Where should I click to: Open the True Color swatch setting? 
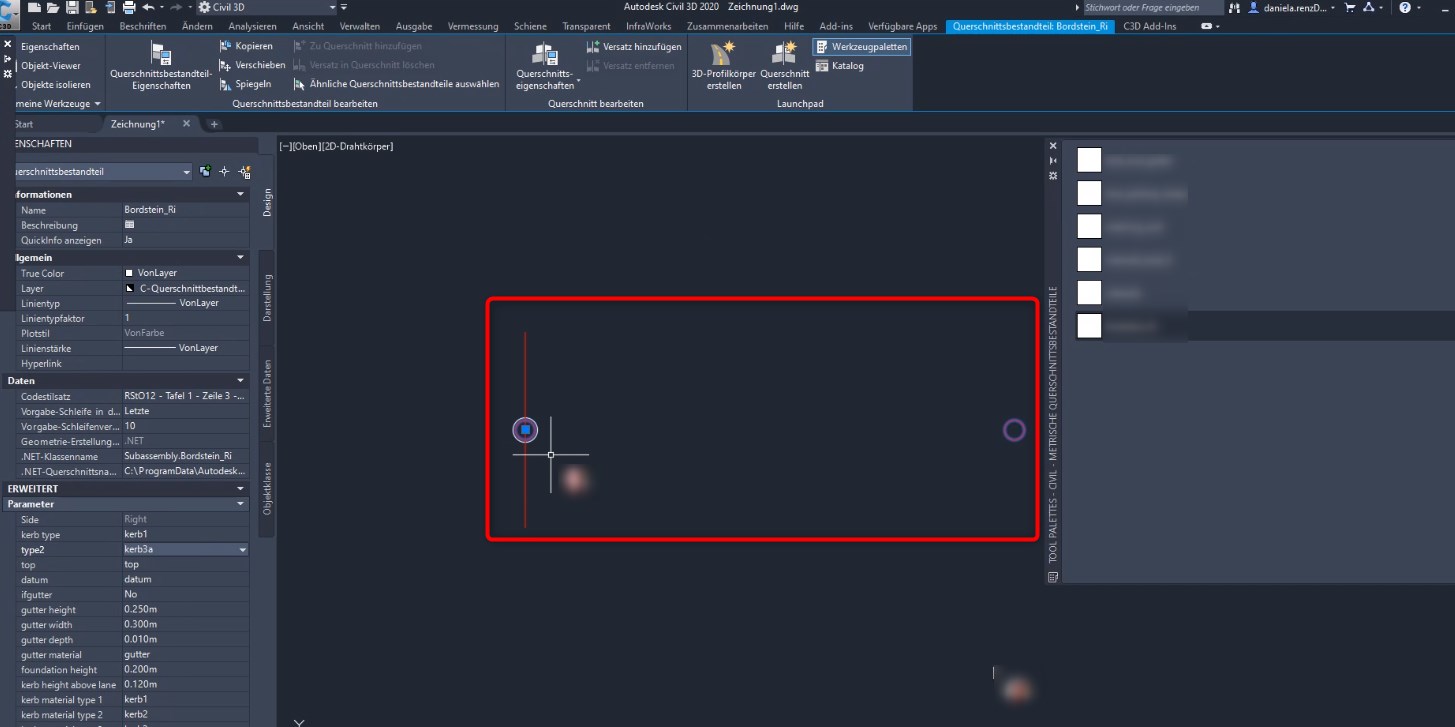coord(185,271)
